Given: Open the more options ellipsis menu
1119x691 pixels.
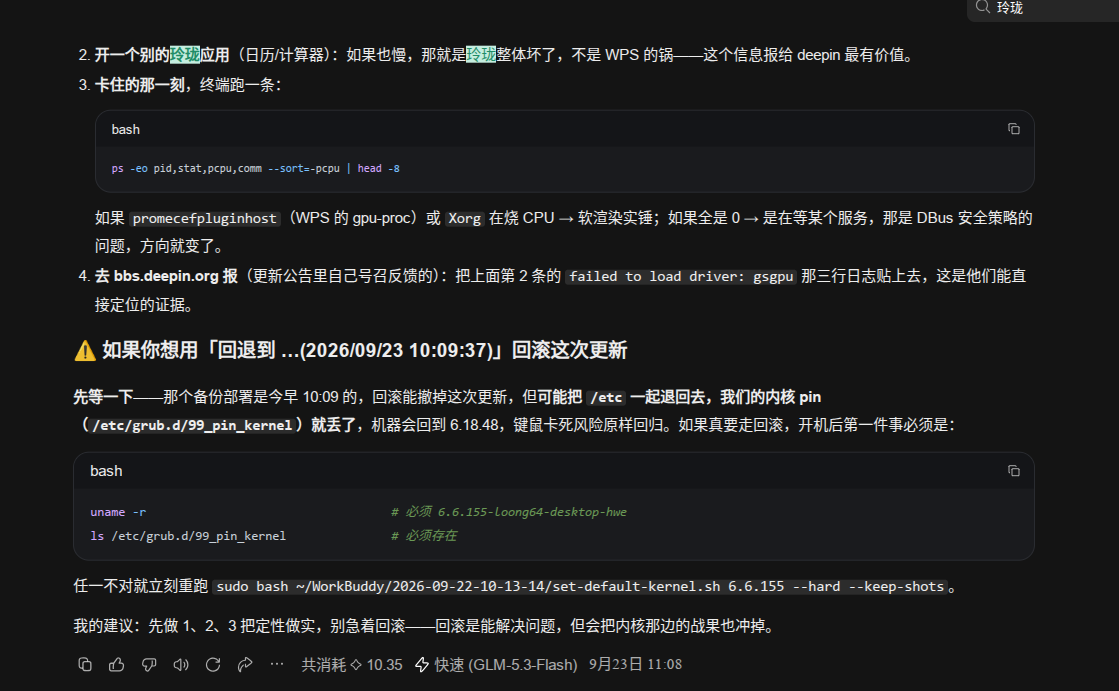Looking at the screenshot, I should [277, 665].
